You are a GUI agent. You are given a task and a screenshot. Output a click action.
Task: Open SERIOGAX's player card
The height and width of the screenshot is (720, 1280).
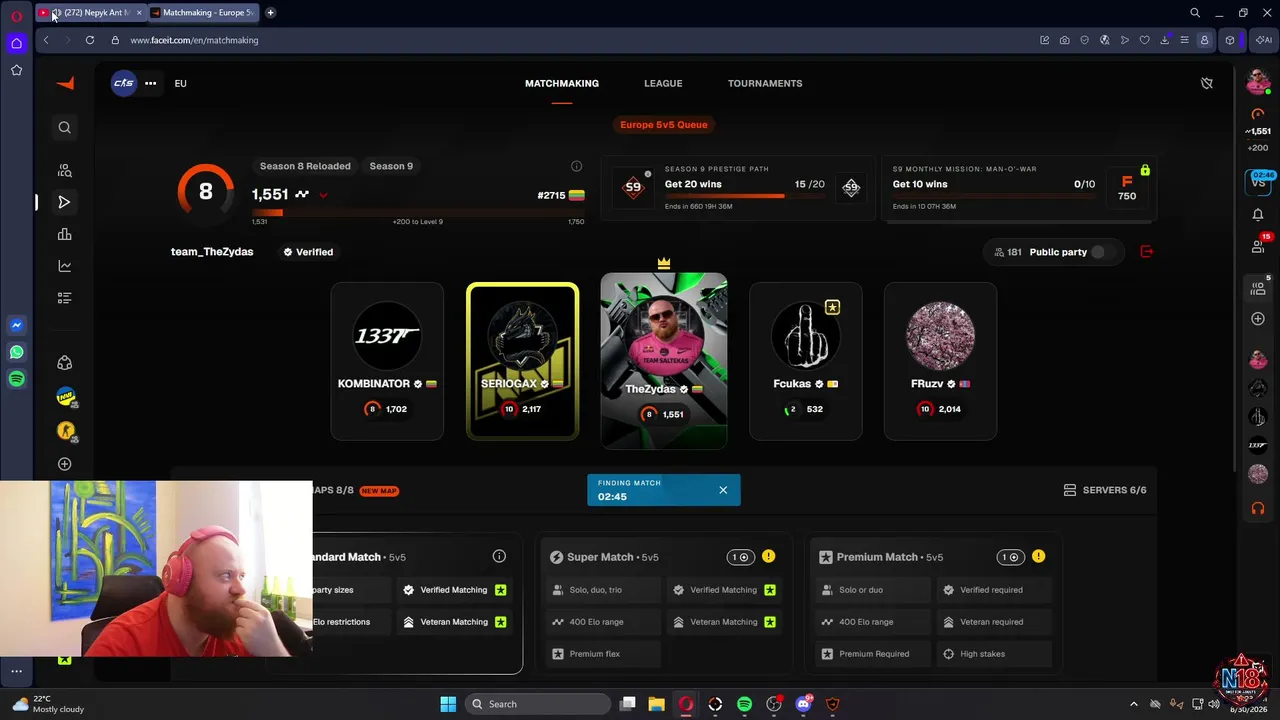pyautogui.click(x=522, y=361)
